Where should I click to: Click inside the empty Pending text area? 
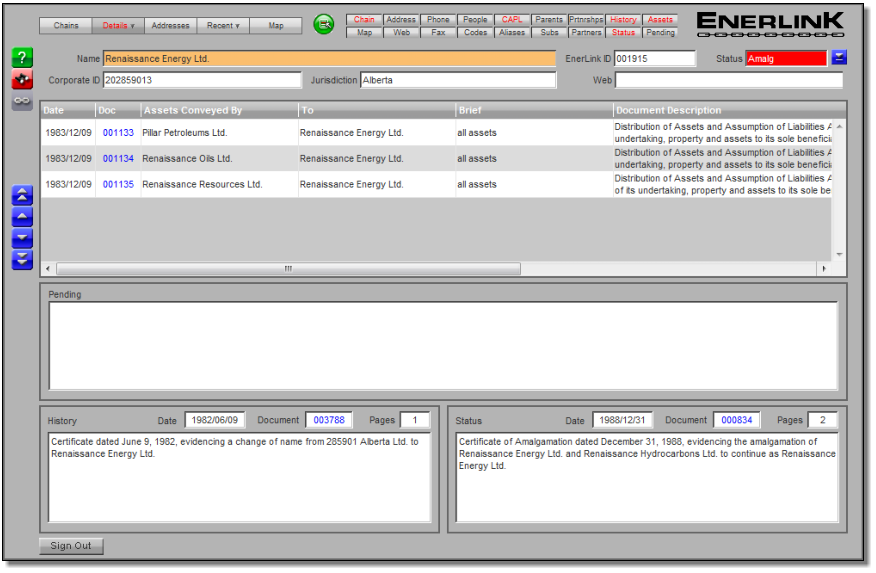click(x=444, y=346)
